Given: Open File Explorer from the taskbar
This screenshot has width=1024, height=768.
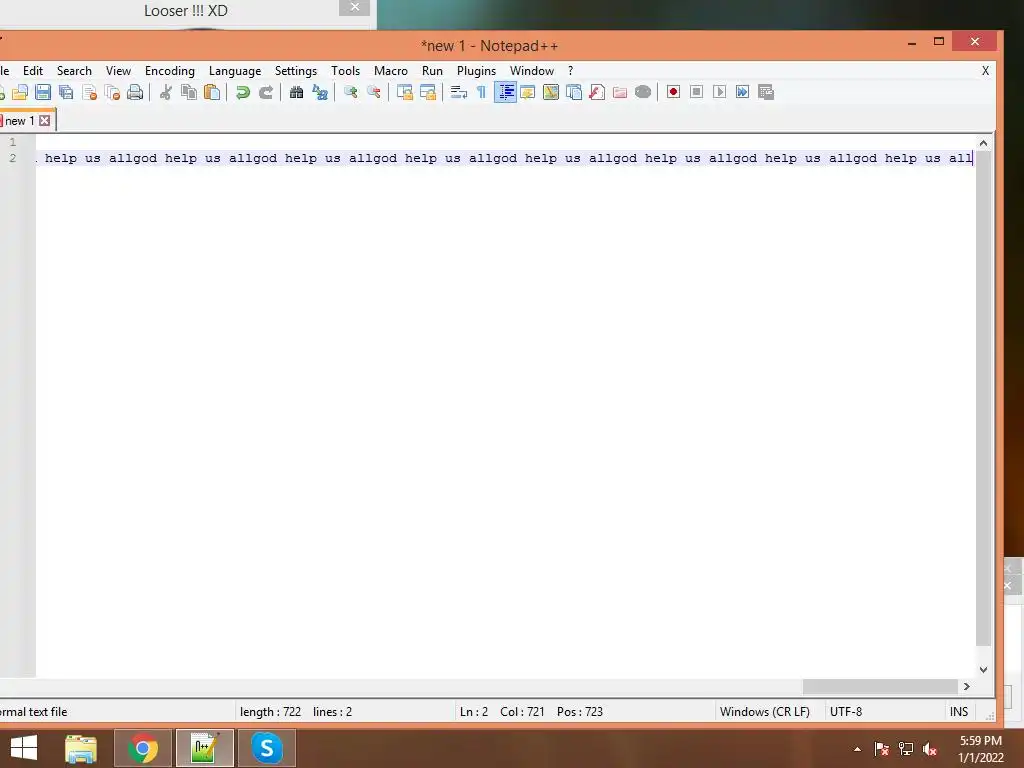Looking at the screenshot, I should (x=81, y=748).
